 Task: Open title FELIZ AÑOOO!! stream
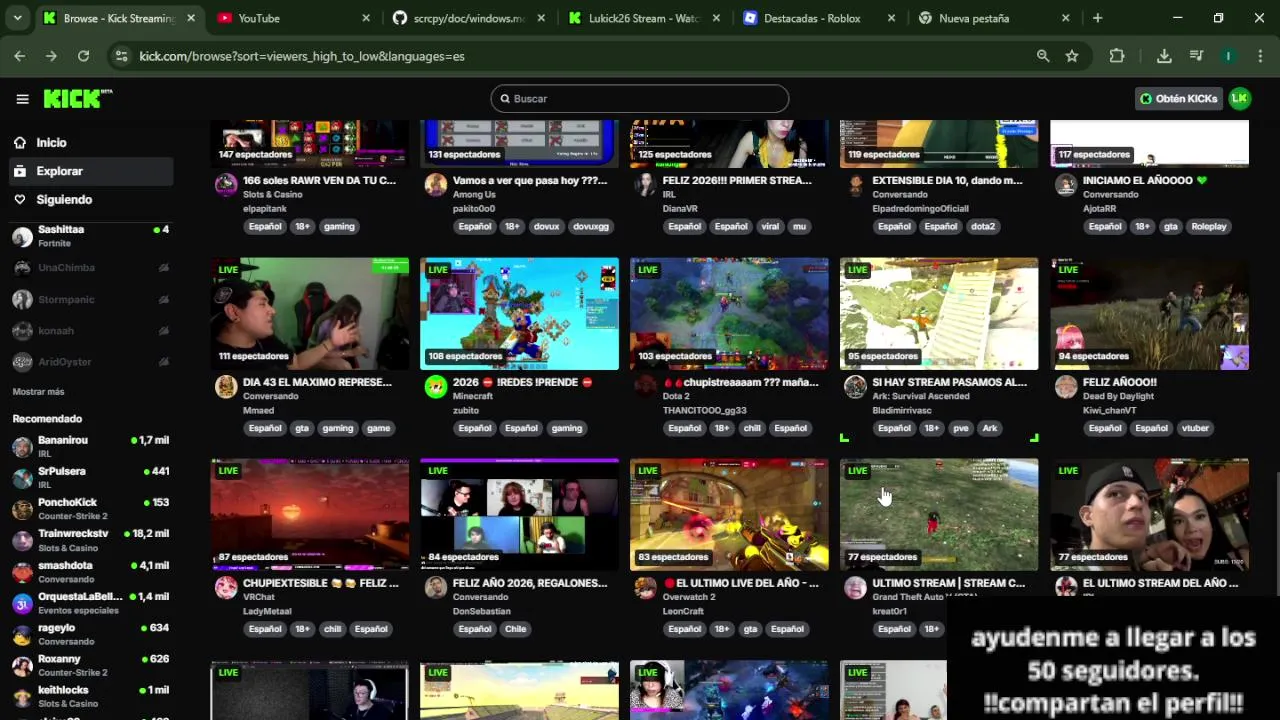tap(1119, 382)
